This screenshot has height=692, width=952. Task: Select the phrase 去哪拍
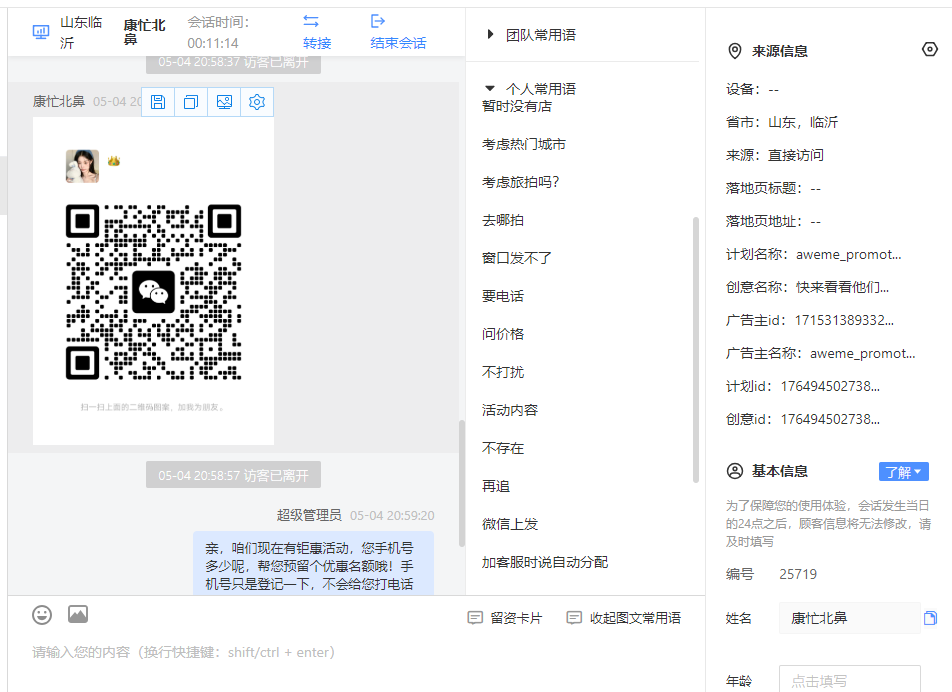(x=503, y=220)
